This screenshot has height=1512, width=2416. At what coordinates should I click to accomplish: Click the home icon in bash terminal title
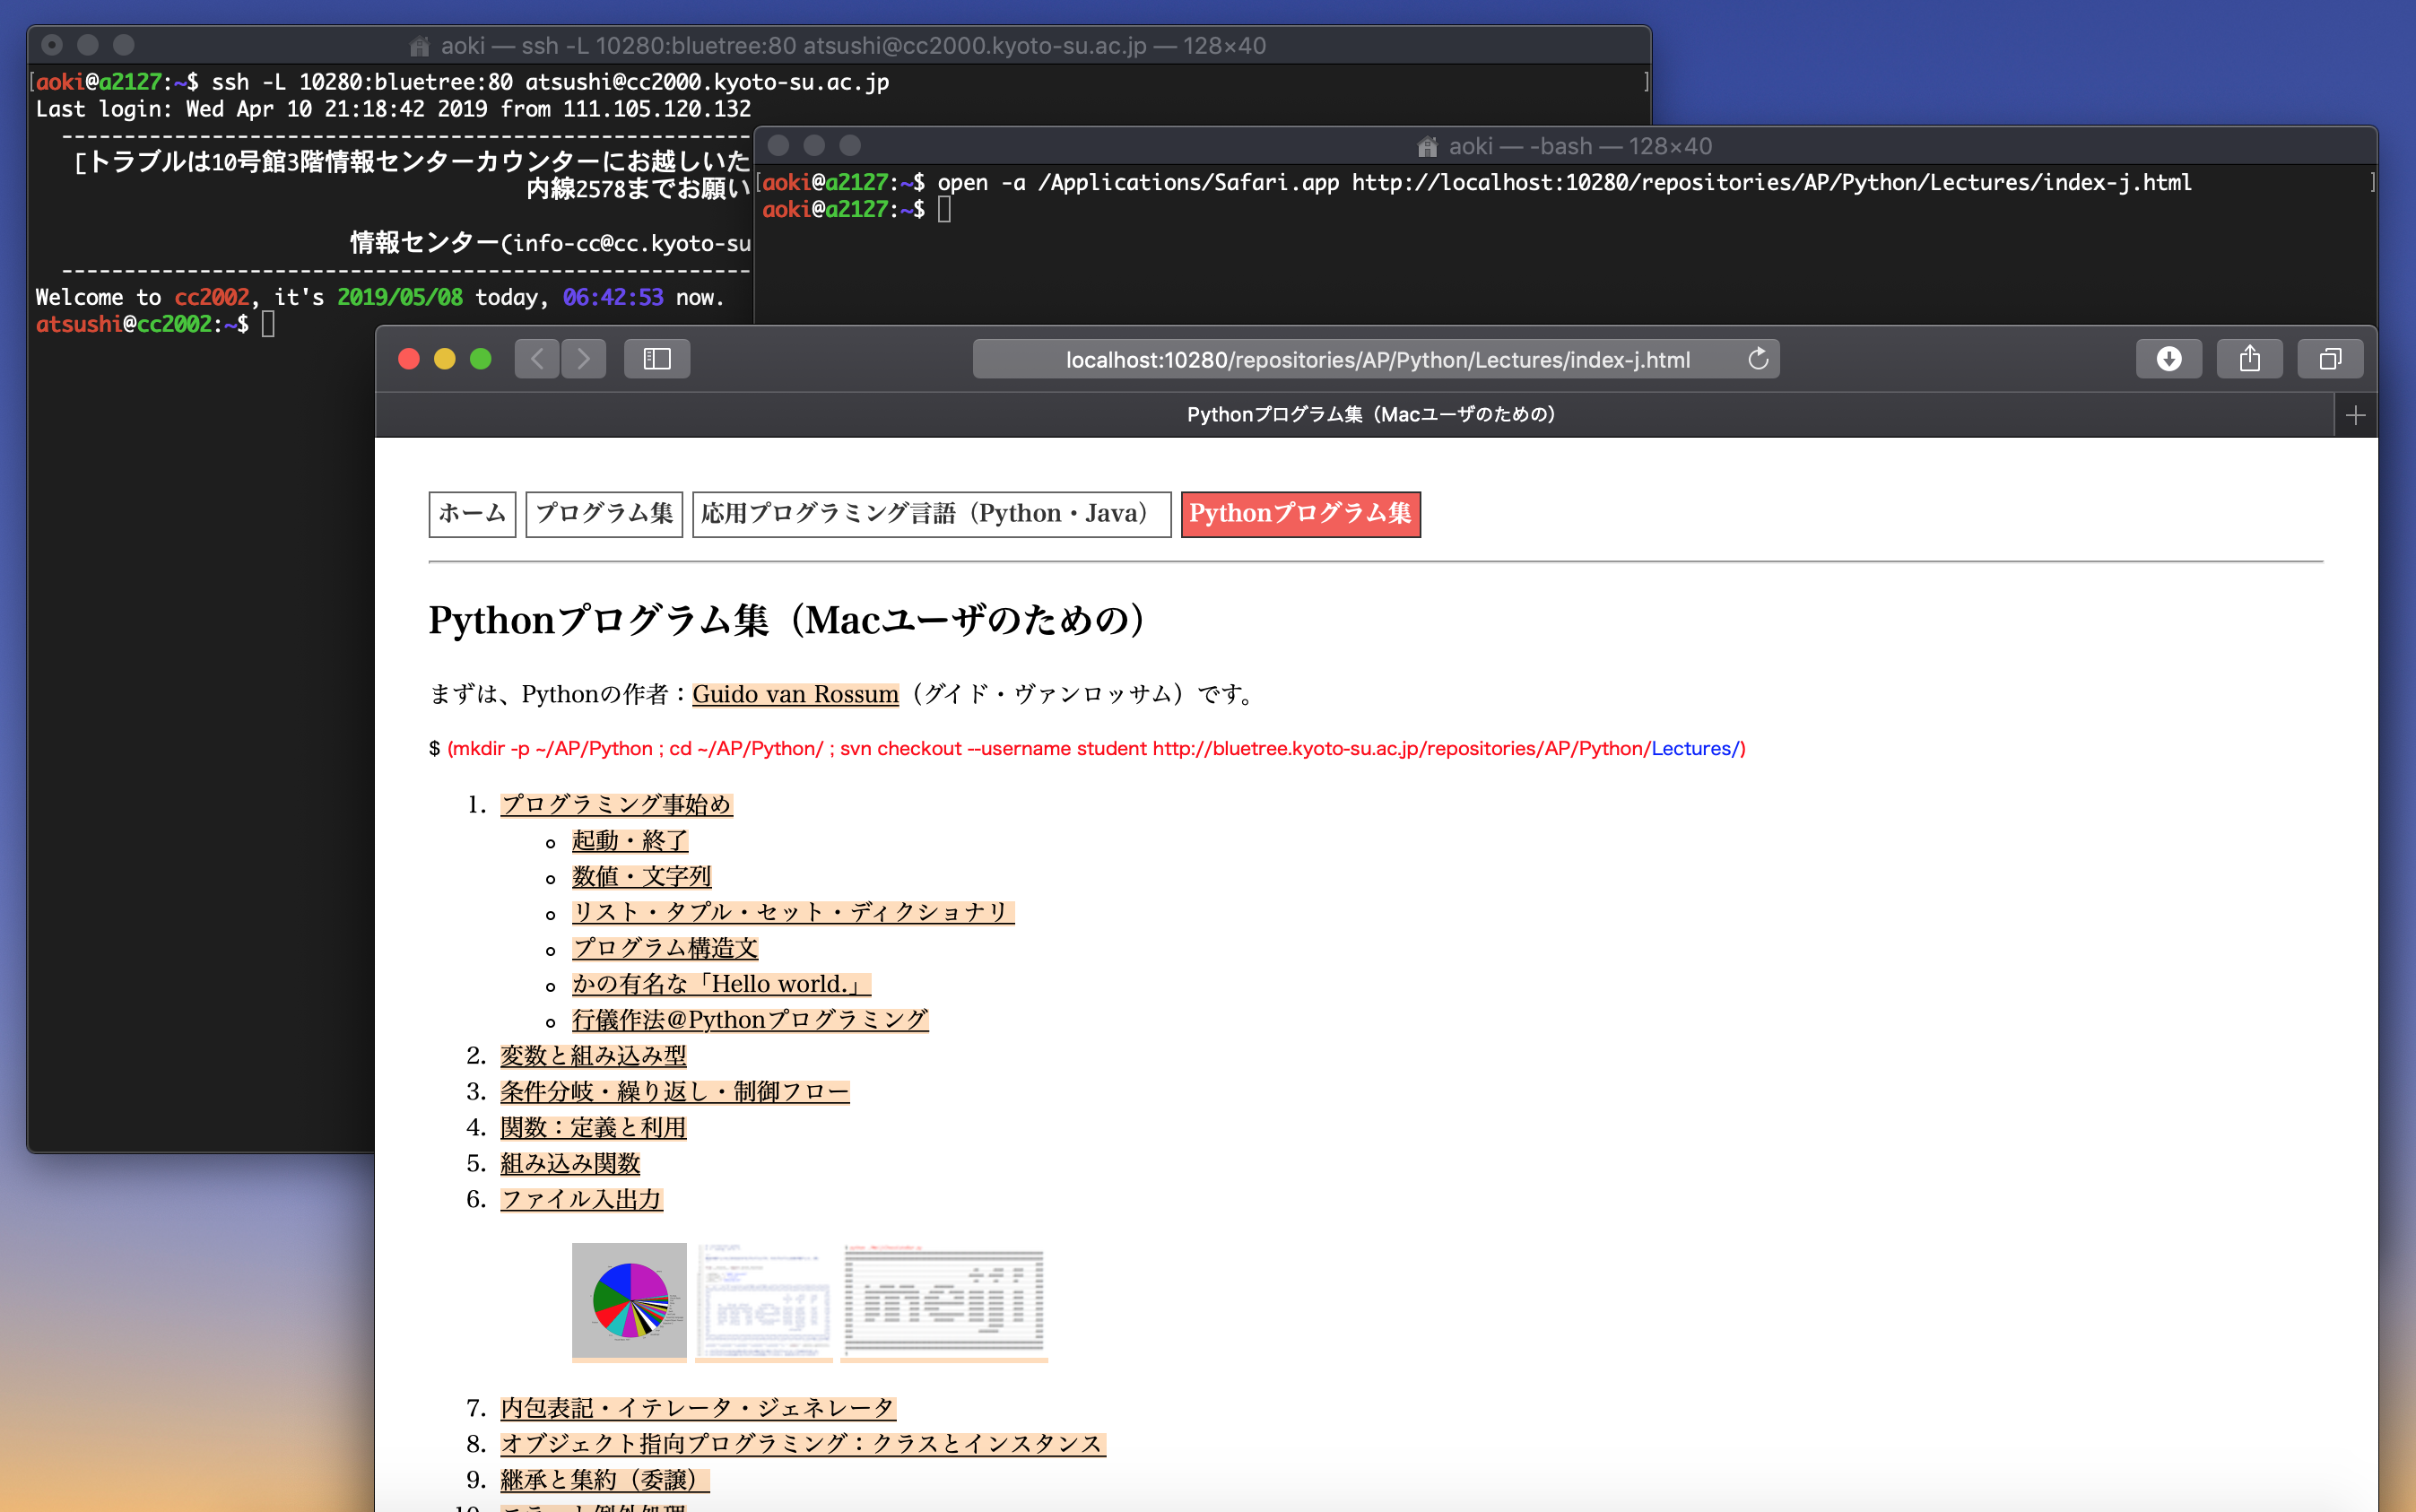tap(1427, 147)
